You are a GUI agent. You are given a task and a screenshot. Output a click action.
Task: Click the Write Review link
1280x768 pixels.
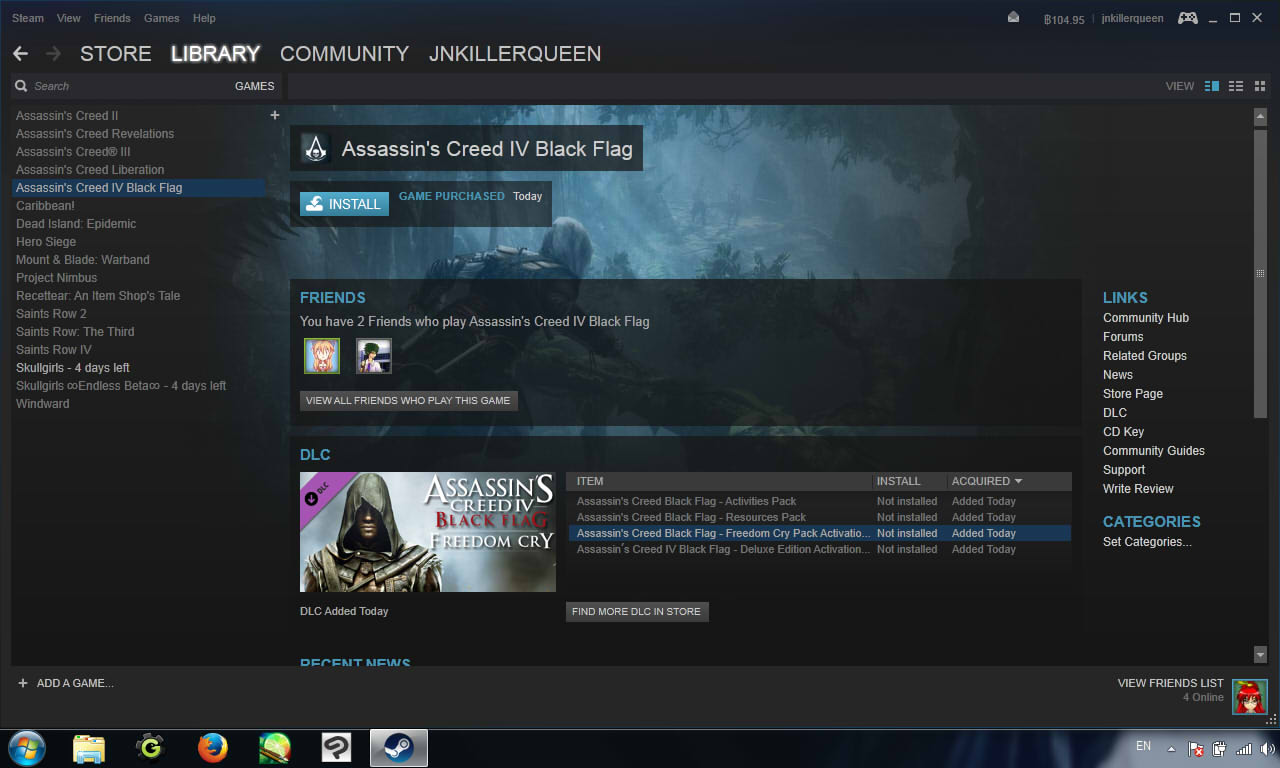pos(1138,489)
